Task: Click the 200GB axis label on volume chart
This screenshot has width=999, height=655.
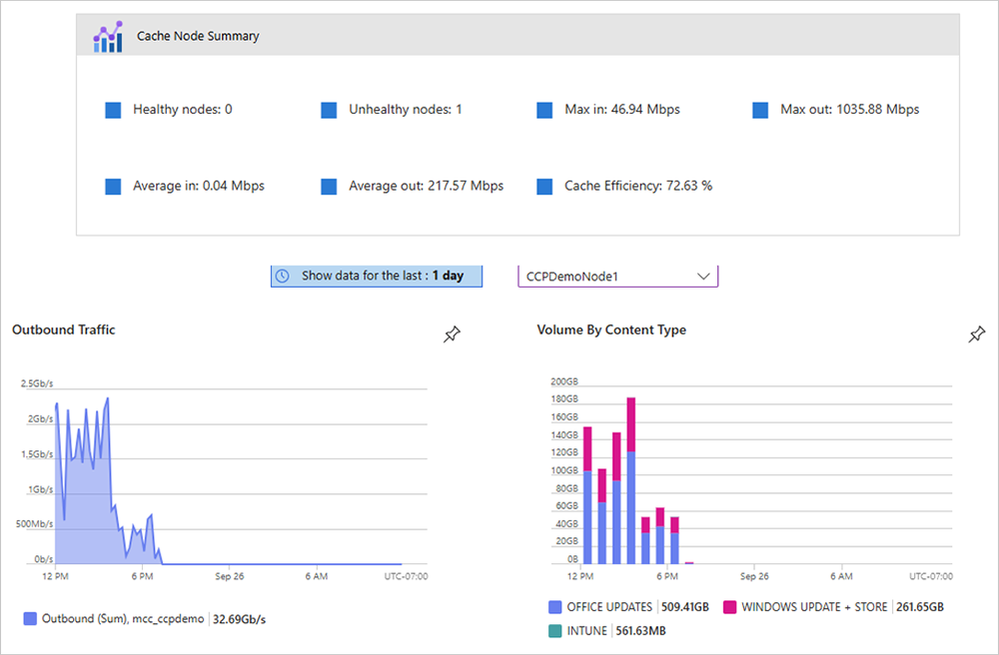Action: [x=564, y=382]
